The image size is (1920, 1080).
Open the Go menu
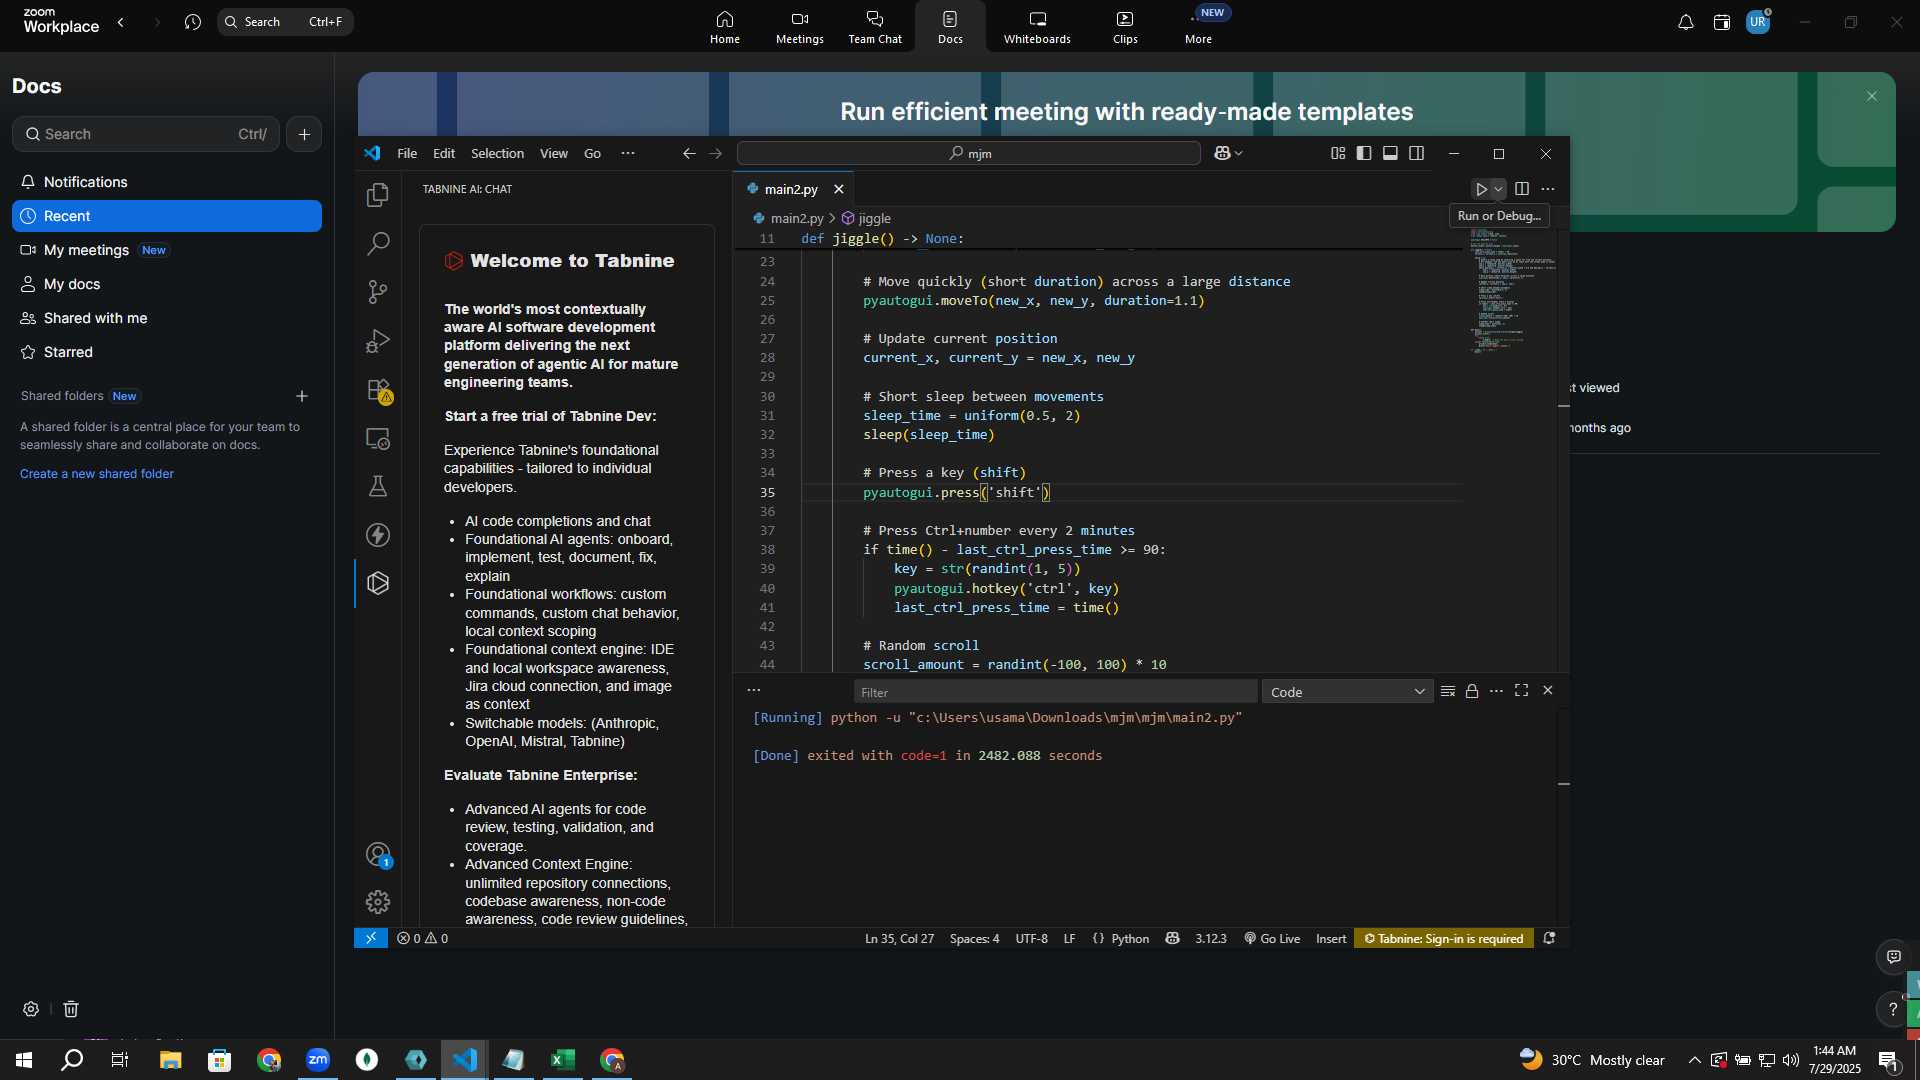(592, 153)
